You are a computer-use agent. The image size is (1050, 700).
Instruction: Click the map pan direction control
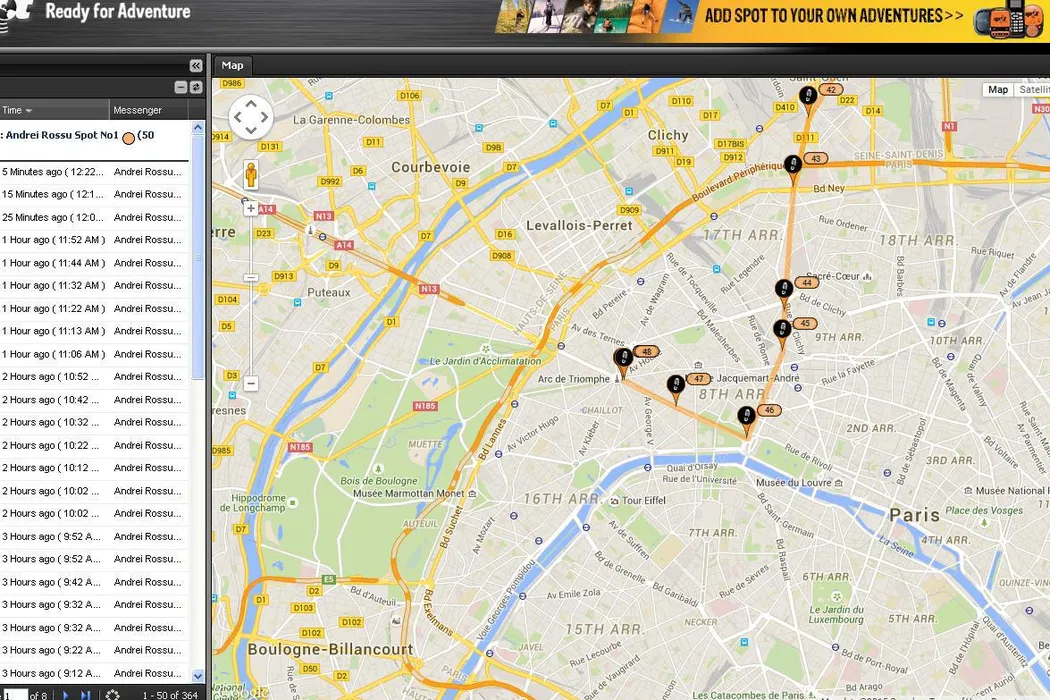[x=250, y=118]
